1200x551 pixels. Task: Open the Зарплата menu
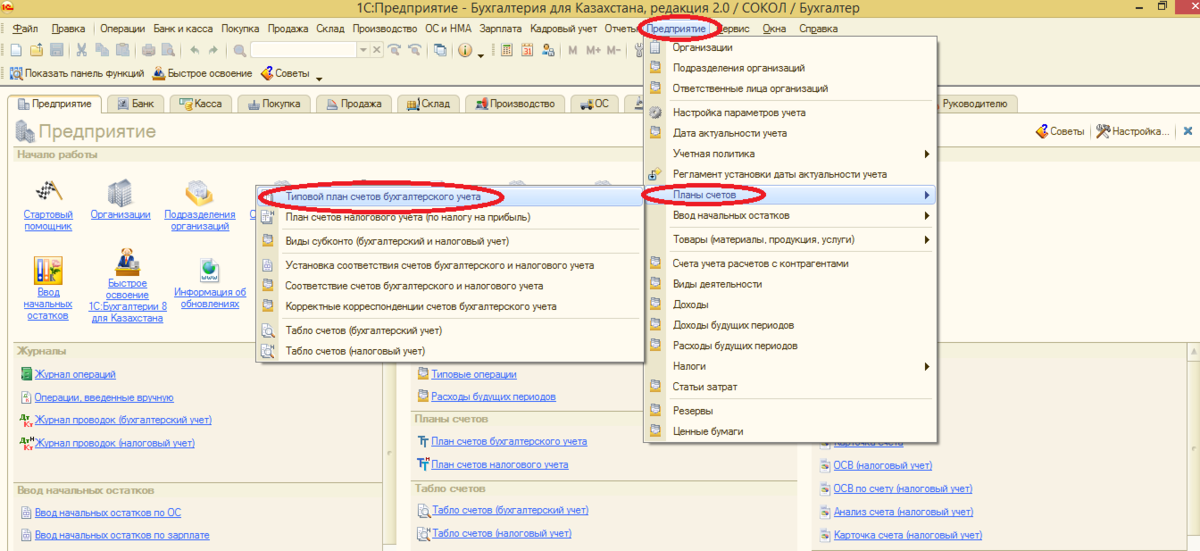pos(501,29)
